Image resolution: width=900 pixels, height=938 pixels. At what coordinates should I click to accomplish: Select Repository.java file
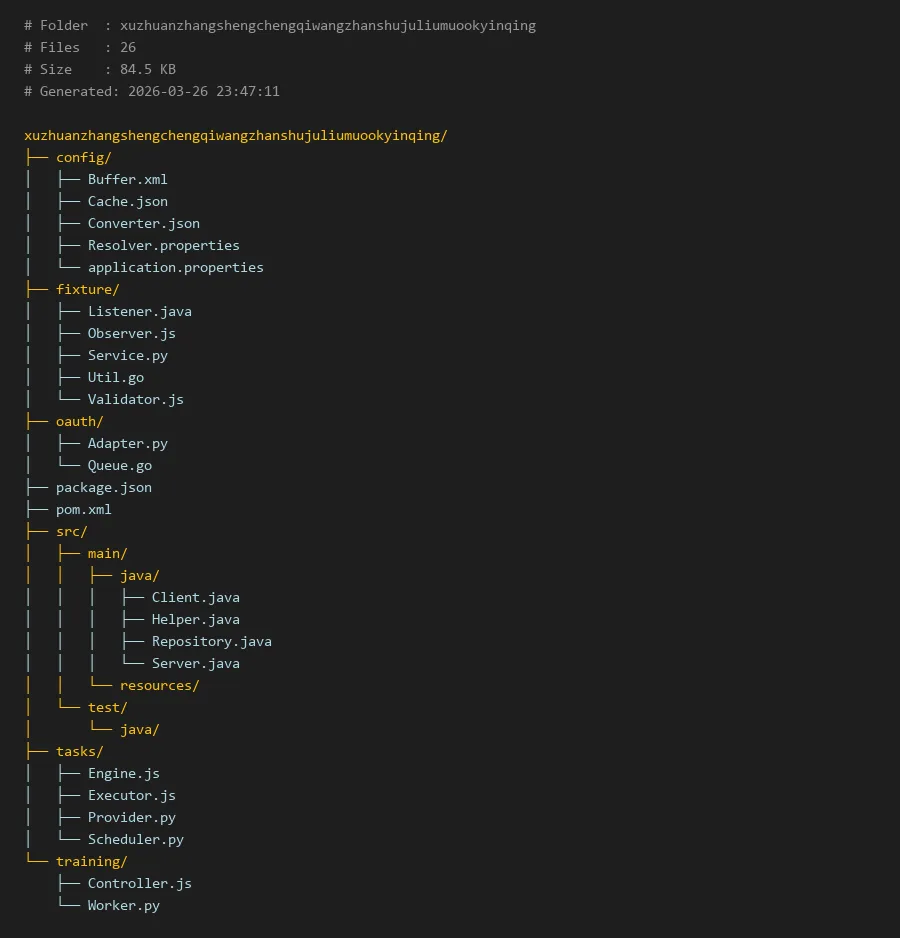point(211,641)
